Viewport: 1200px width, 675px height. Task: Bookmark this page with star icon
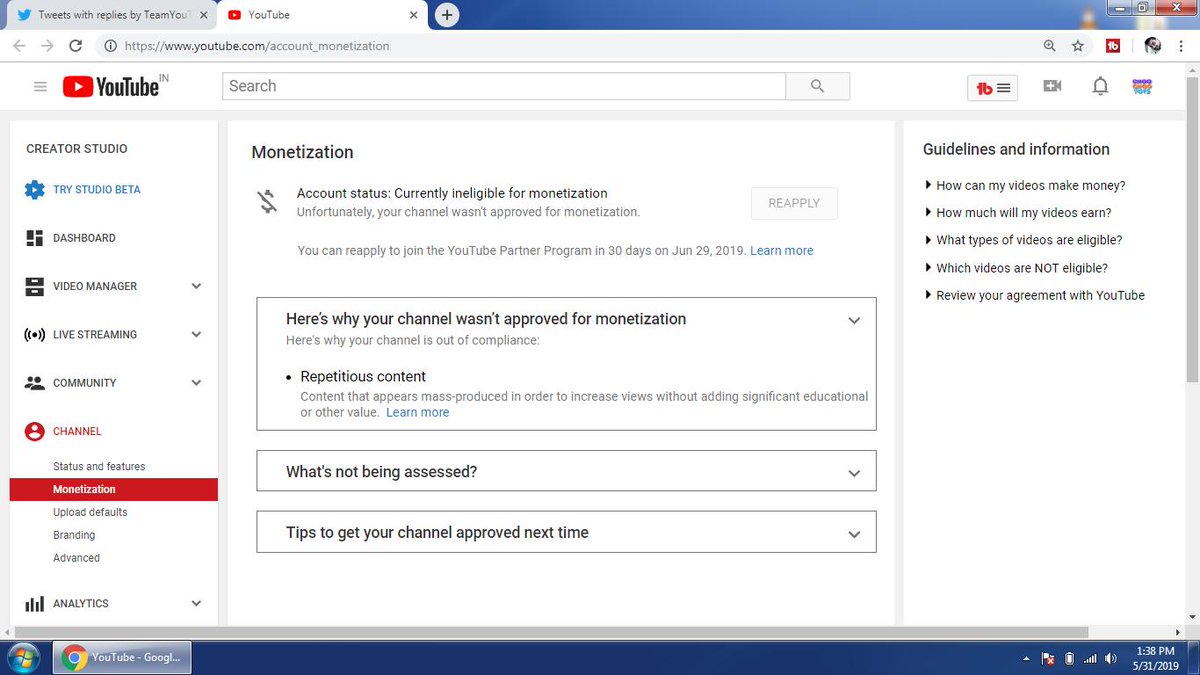point(1077,46)
